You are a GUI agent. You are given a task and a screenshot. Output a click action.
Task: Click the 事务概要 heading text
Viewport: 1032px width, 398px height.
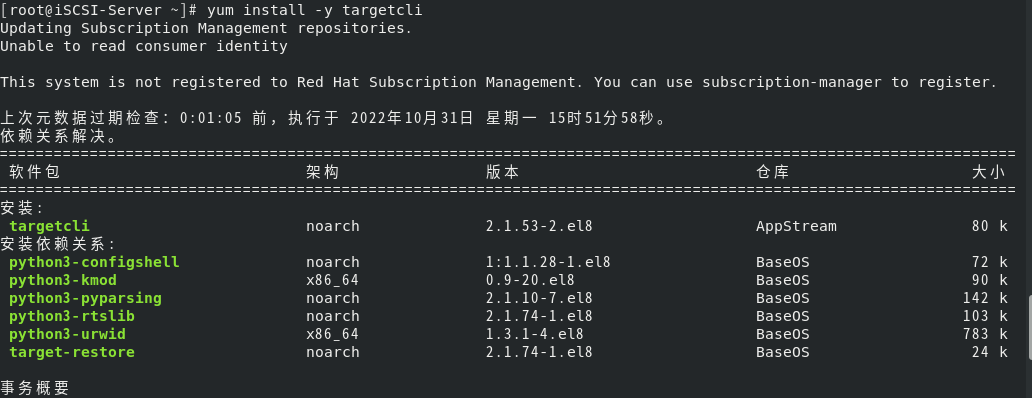coord(34,388)
